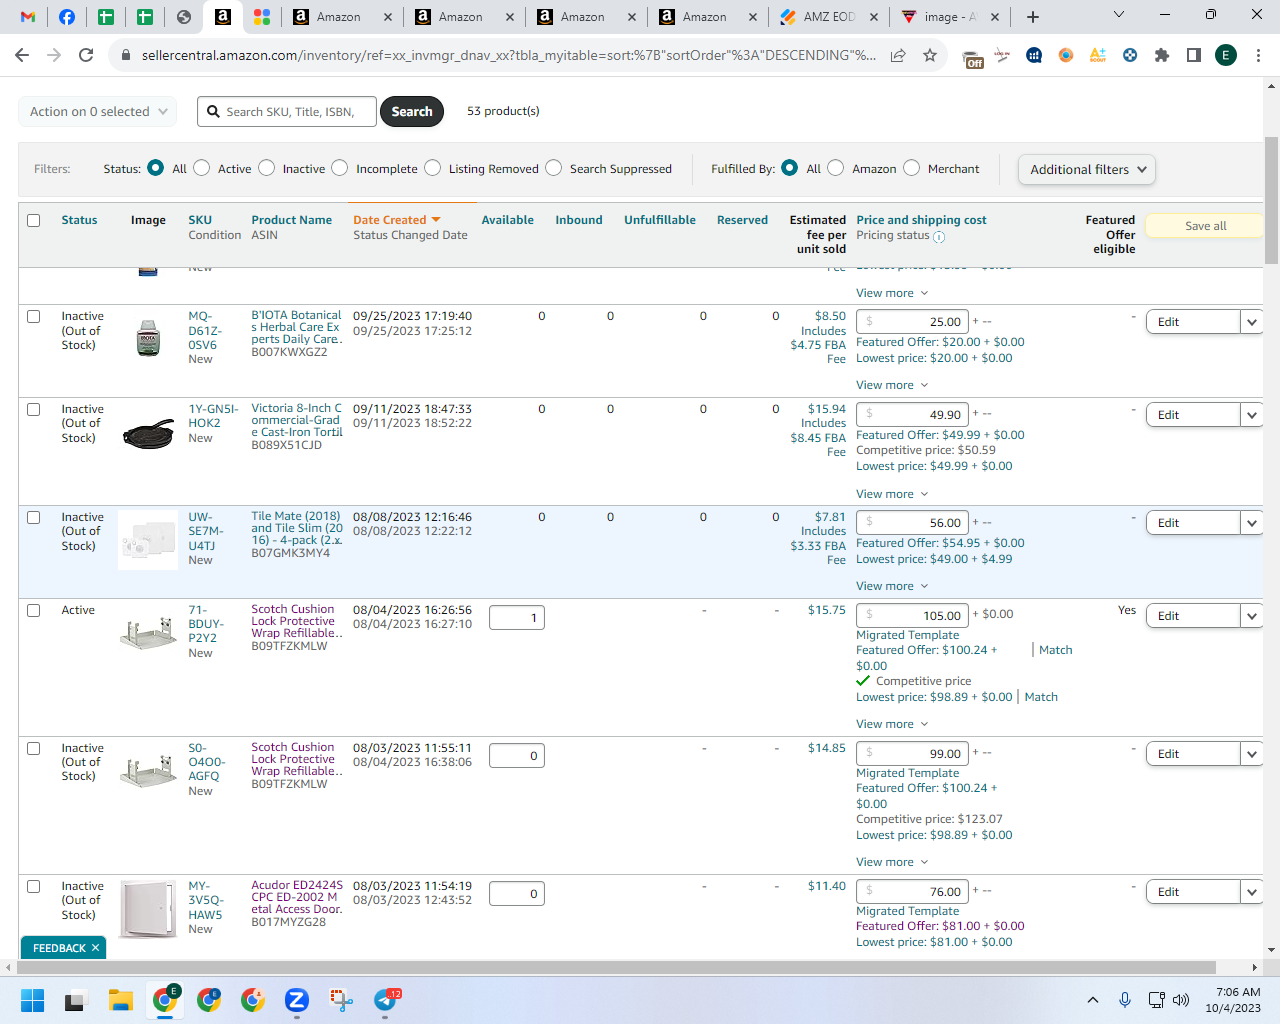
Task: Switch to the AMZ EOD browser tab
Action: coord(828,17)
